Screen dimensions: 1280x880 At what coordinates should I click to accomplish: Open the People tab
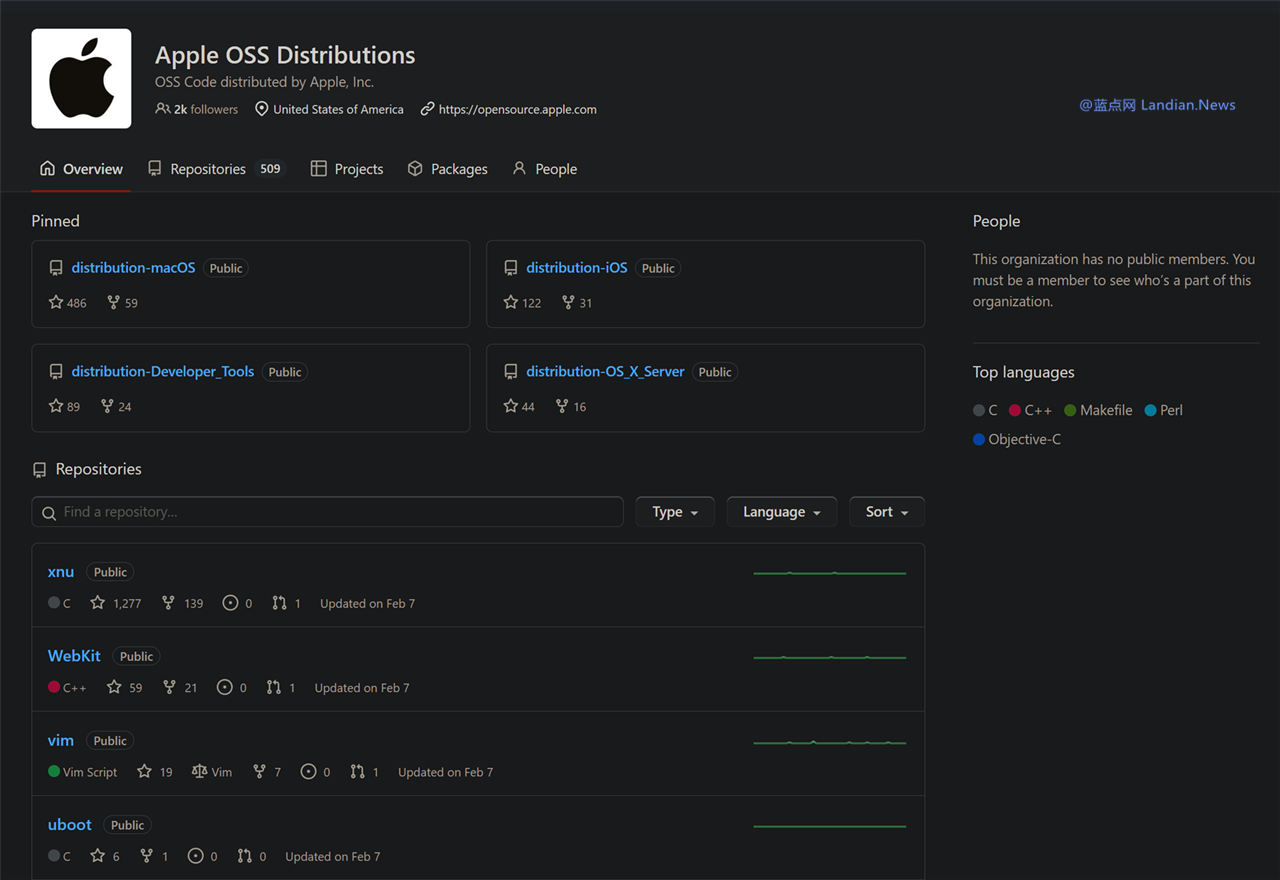pyautogui.click(x=545, y=169)
